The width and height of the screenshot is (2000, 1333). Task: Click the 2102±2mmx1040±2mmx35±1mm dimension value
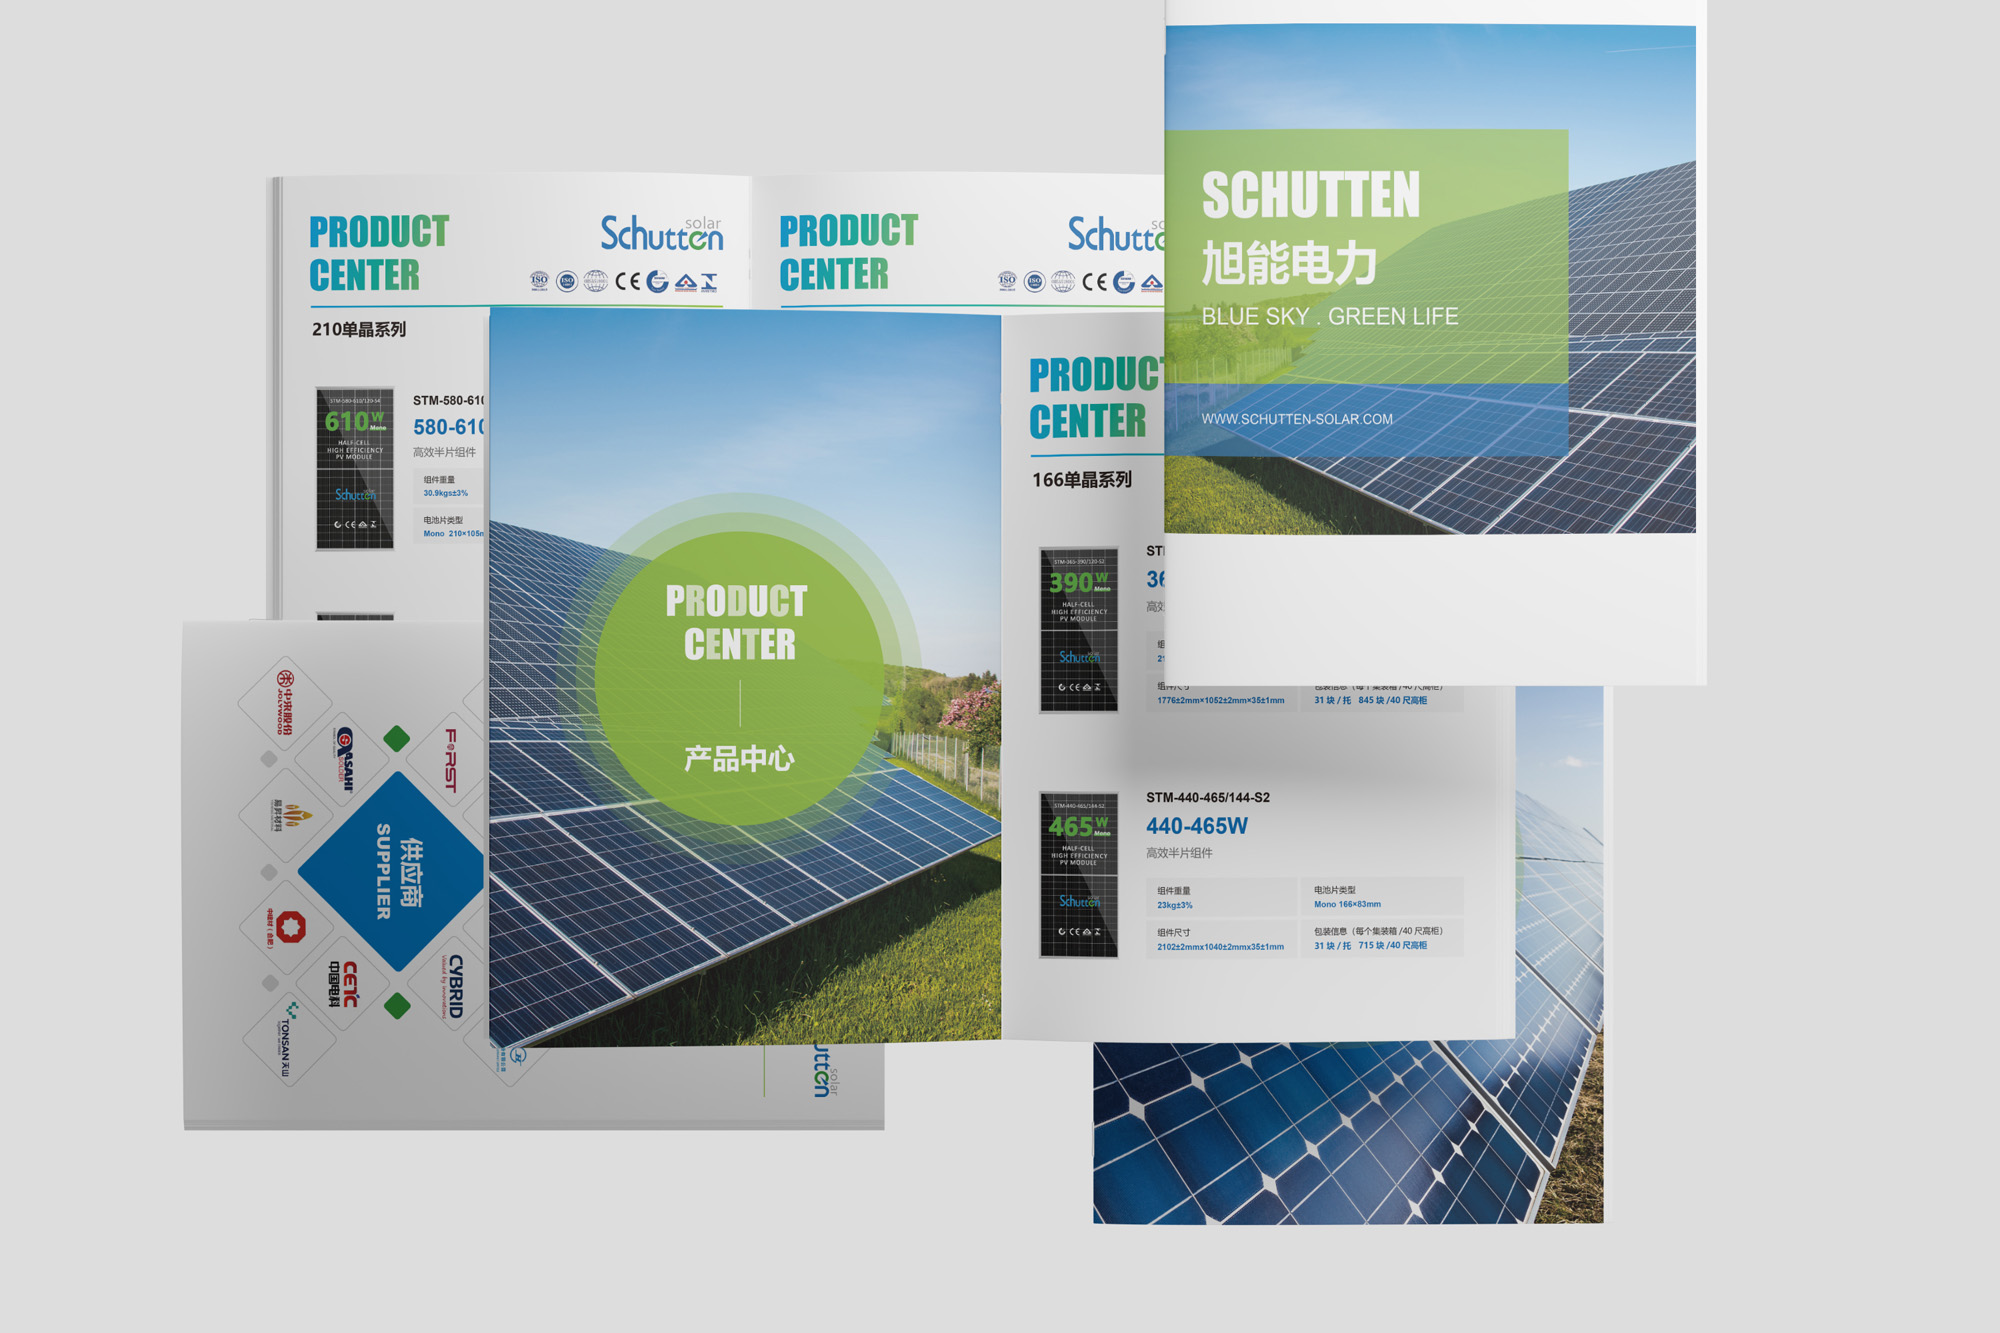point(1220,947)
